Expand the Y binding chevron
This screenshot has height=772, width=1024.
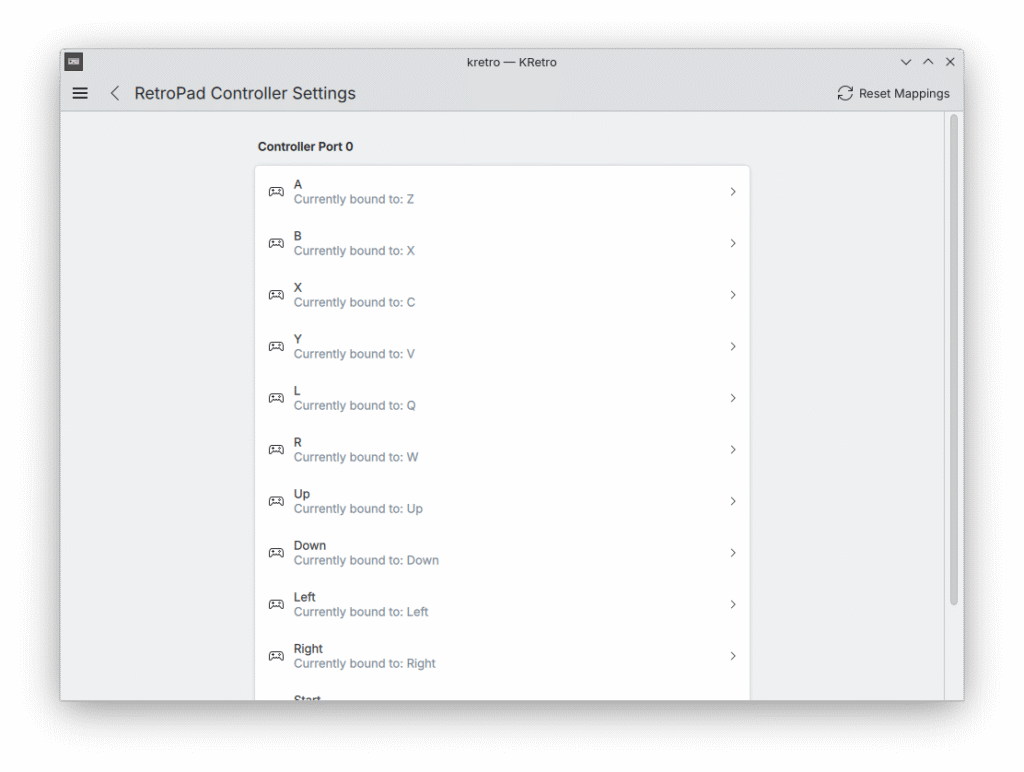[732, 347]
